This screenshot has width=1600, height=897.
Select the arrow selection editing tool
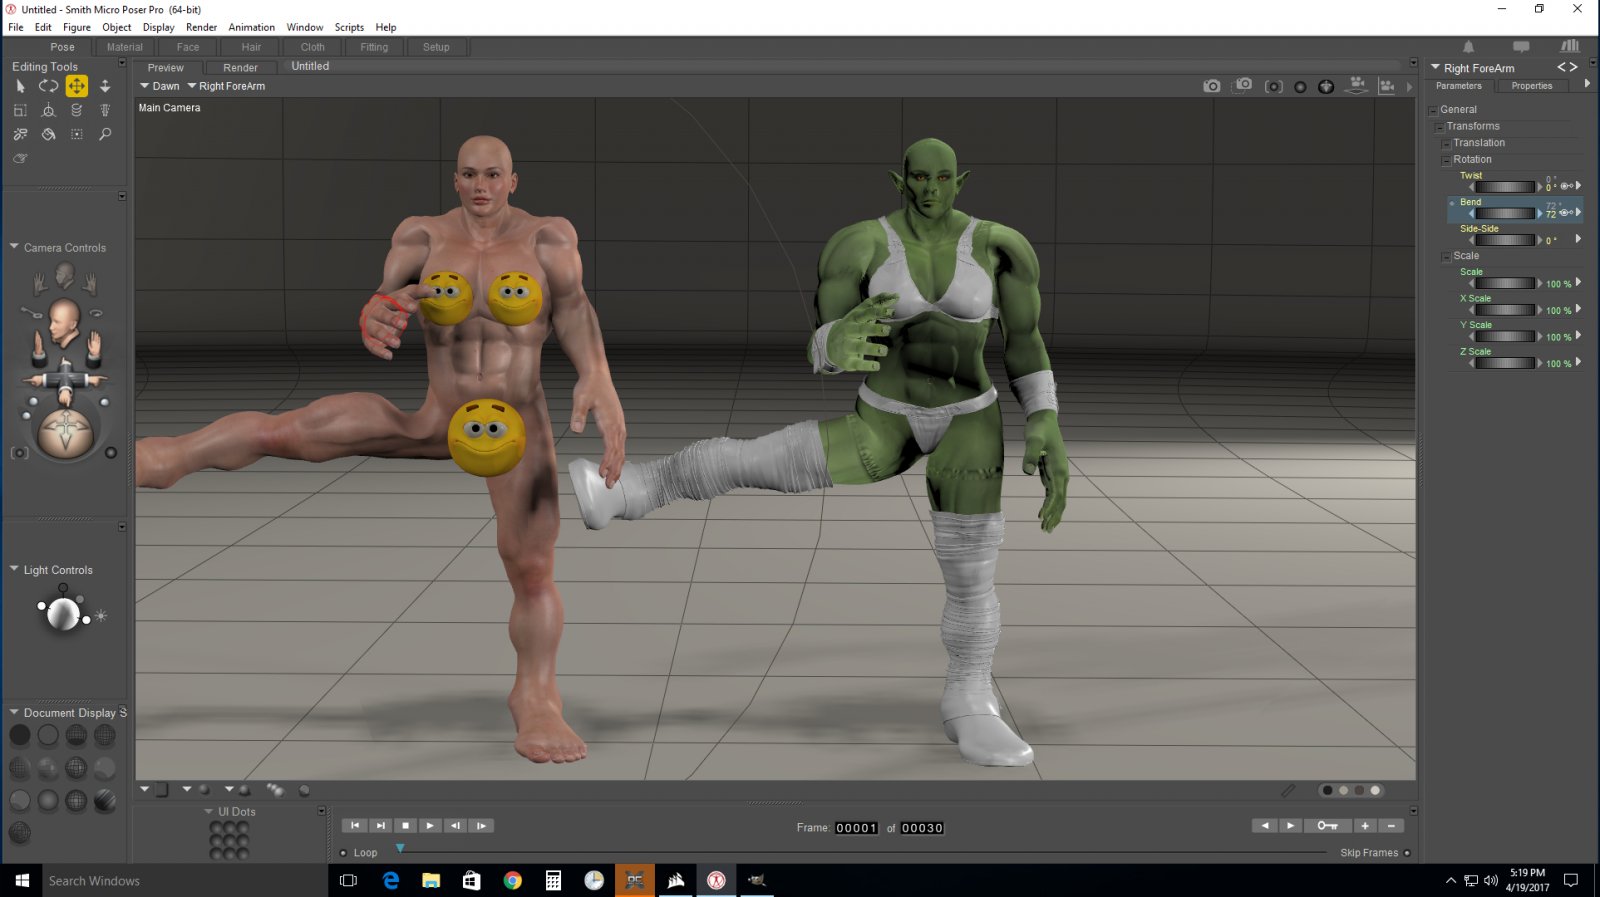coord(20,87)
